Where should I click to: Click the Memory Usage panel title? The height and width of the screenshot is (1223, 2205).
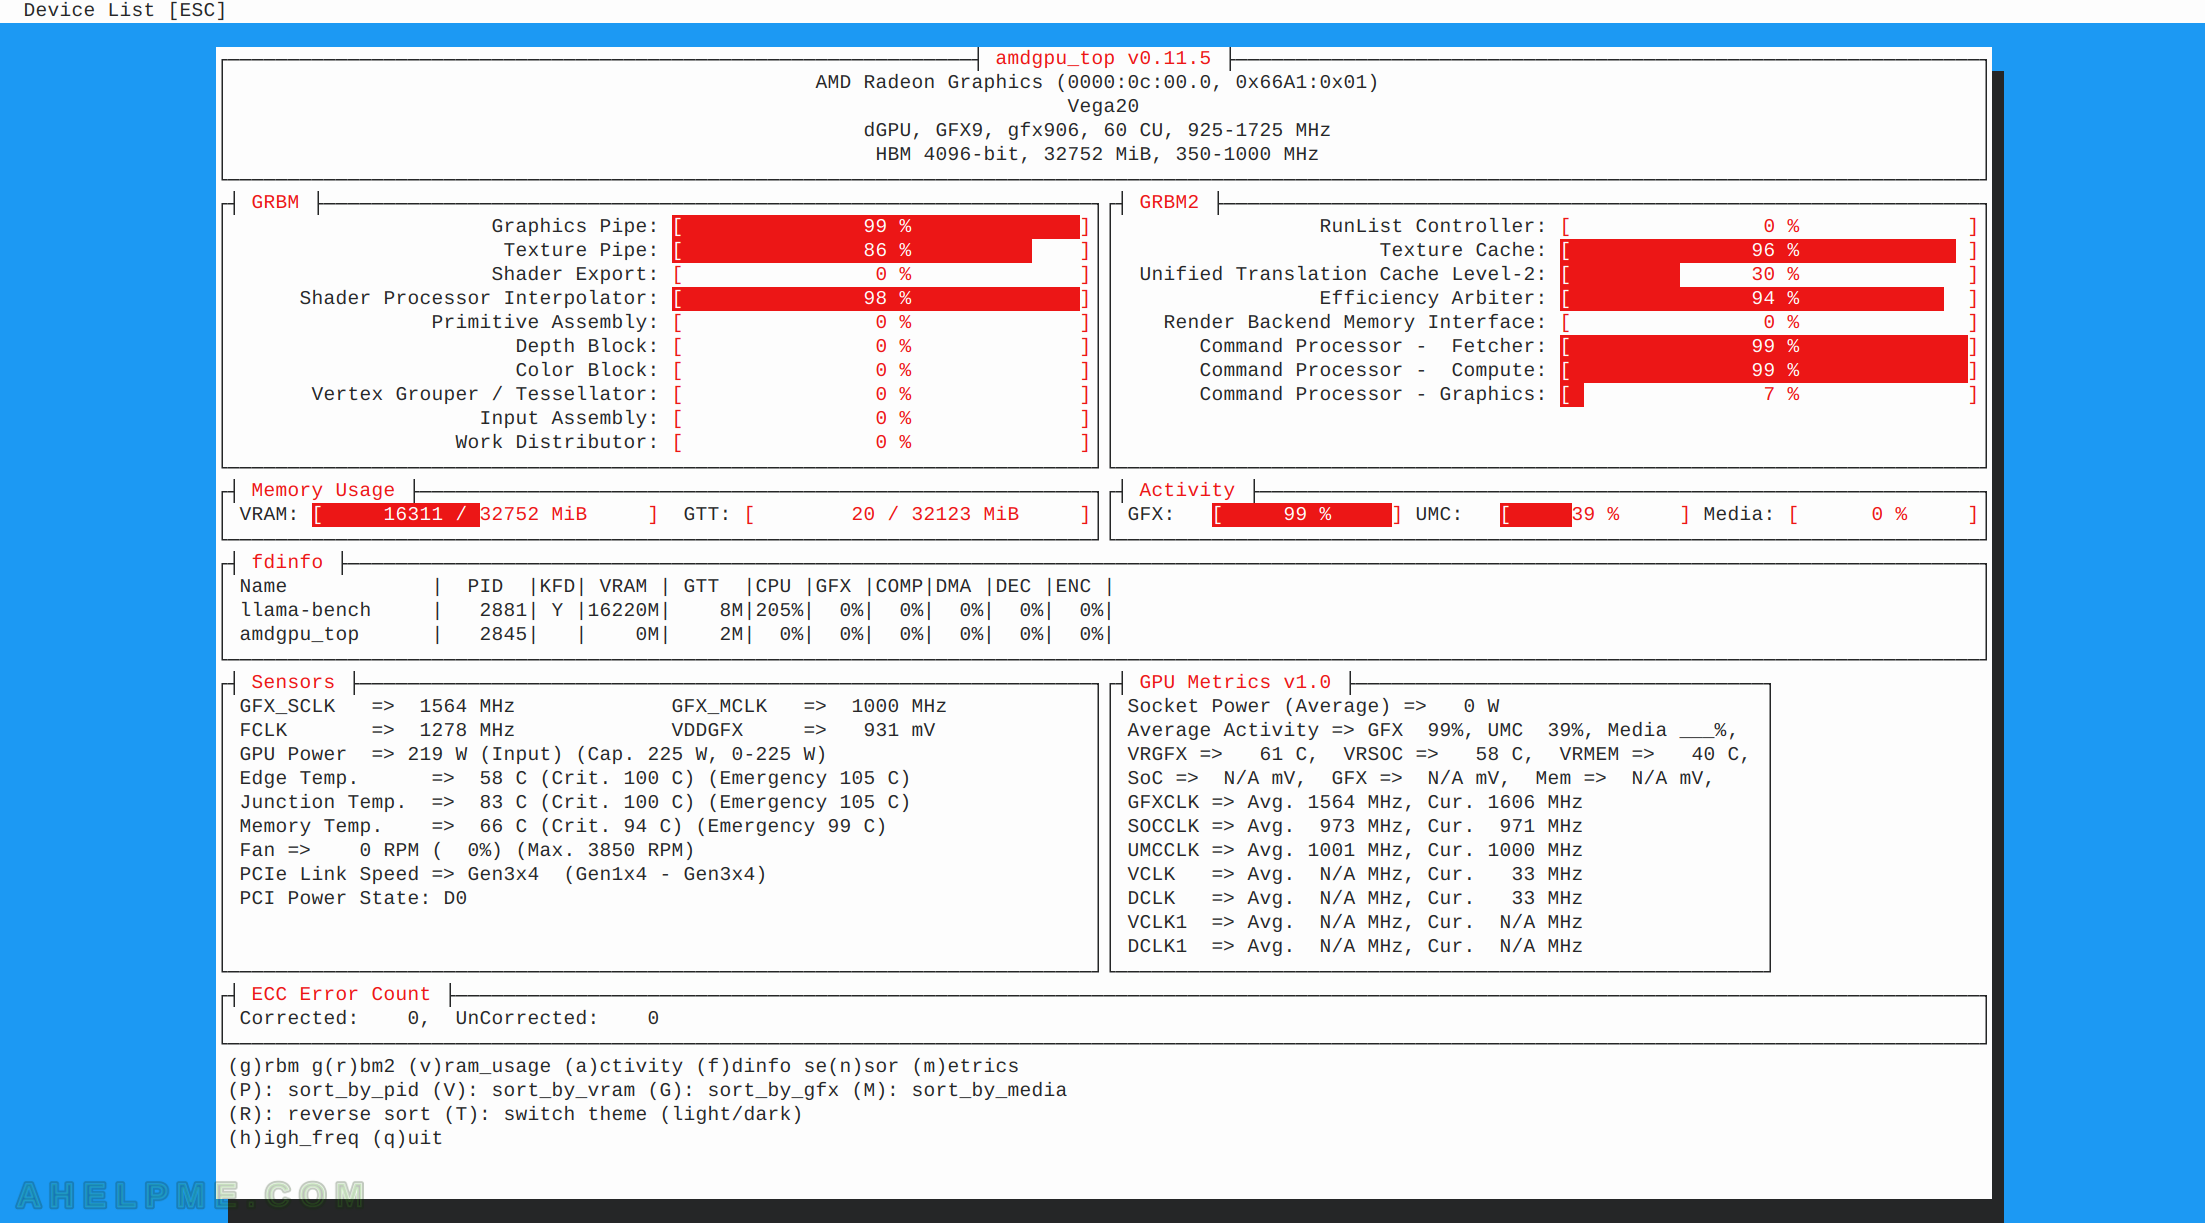(x=323, y=490)
